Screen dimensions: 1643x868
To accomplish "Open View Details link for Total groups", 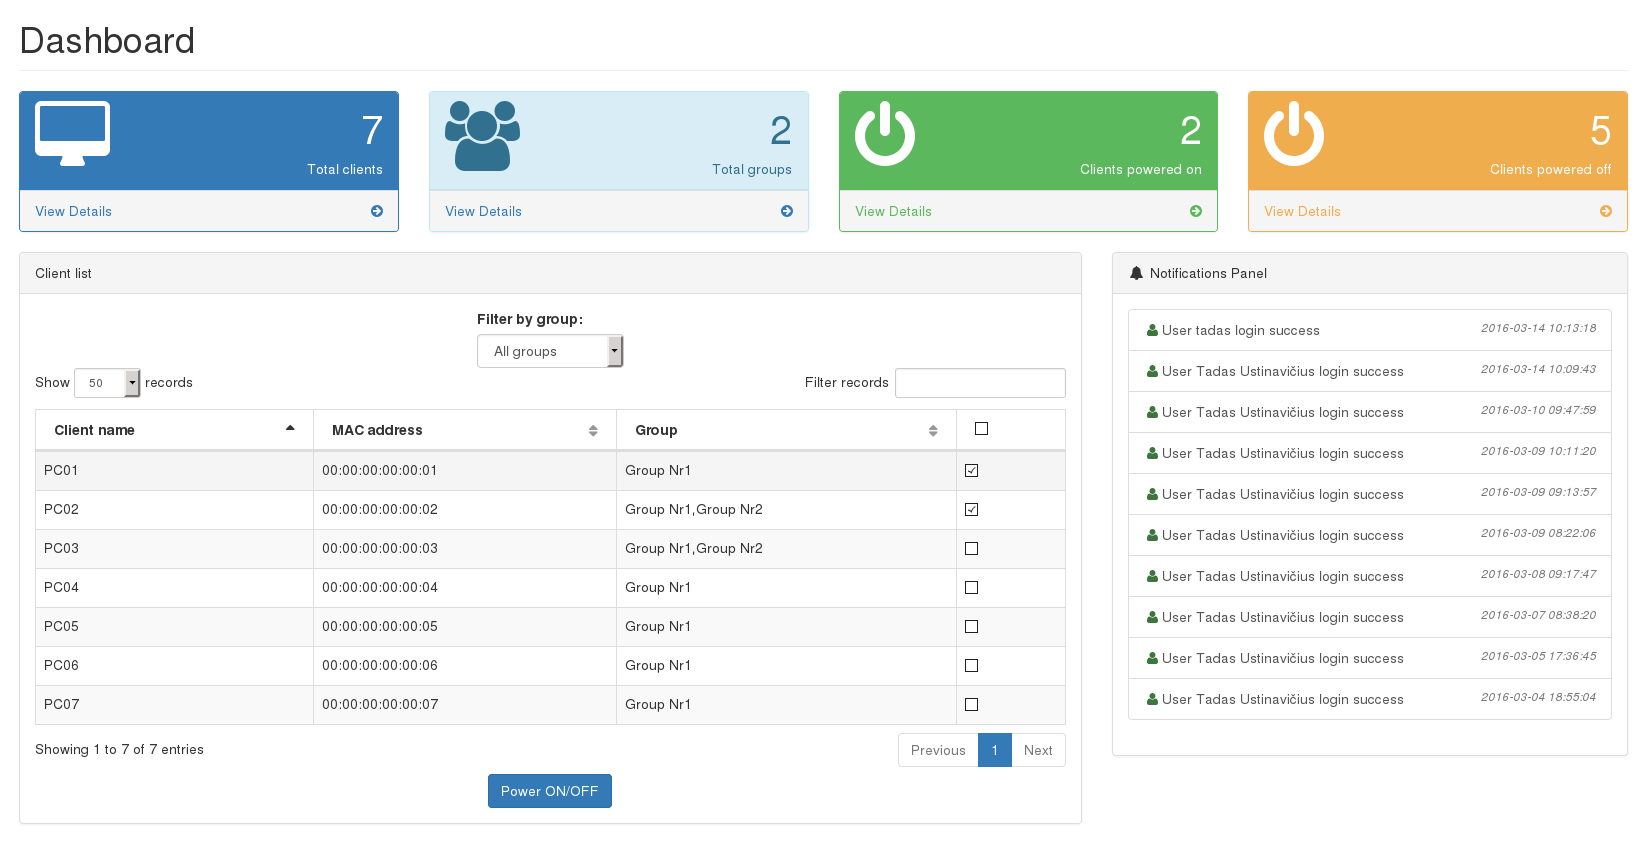I will tap(484, 211).
